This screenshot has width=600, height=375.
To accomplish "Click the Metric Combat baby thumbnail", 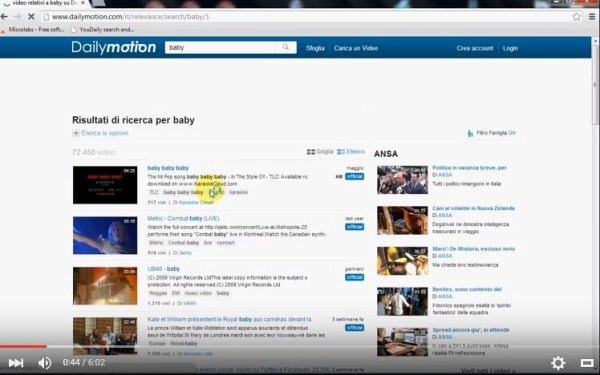I will (105, 235).
